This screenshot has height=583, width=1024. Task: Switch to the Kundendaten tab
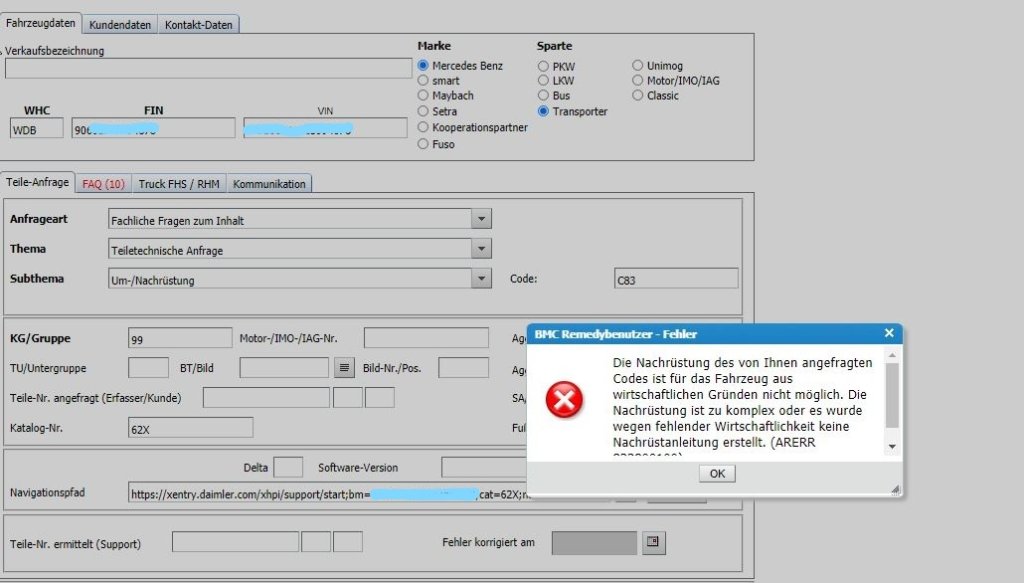119,24
